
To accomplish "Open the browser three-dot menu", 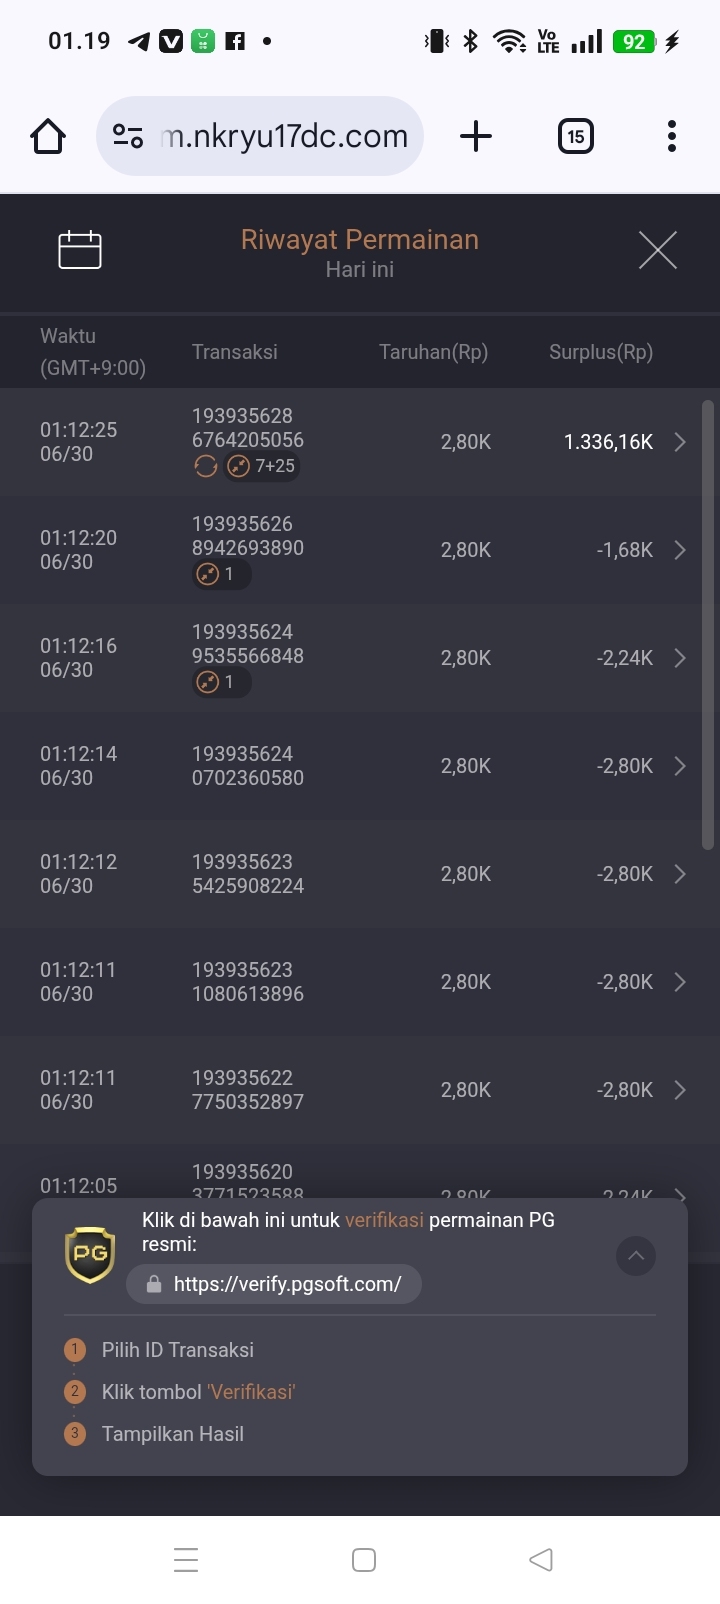I will pos(672,136).
